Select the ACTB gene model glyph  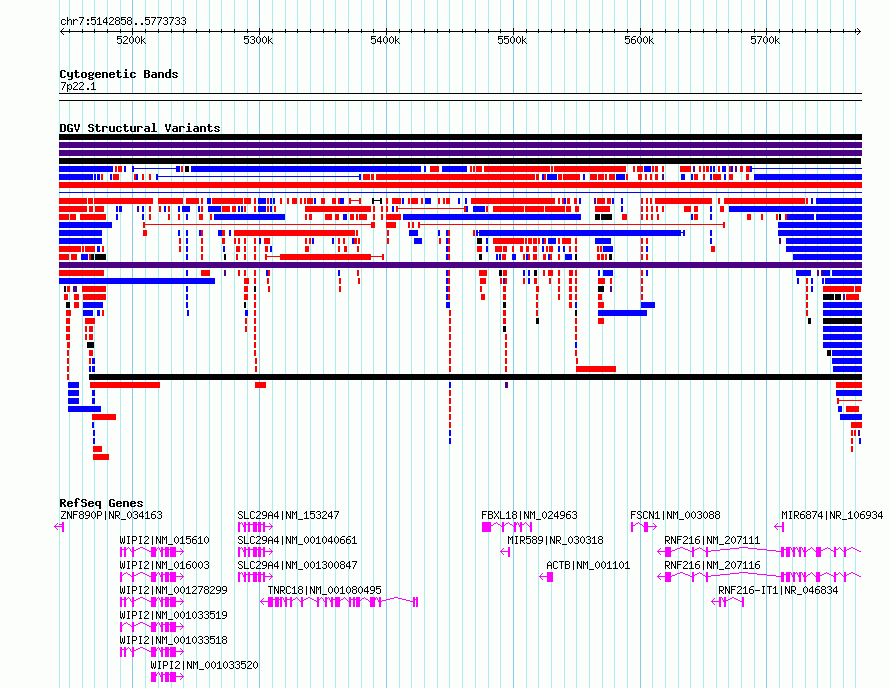[x=546, y=577]
